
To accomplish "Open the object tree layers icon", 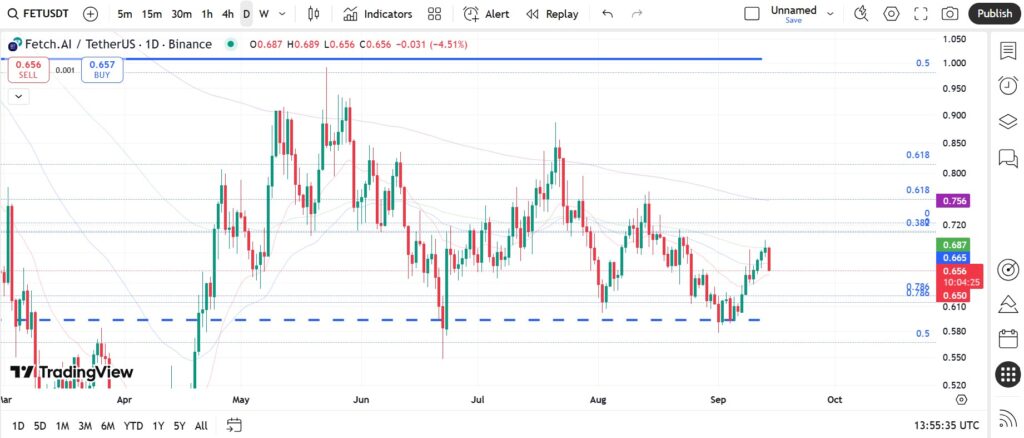I will [1008, 121].
